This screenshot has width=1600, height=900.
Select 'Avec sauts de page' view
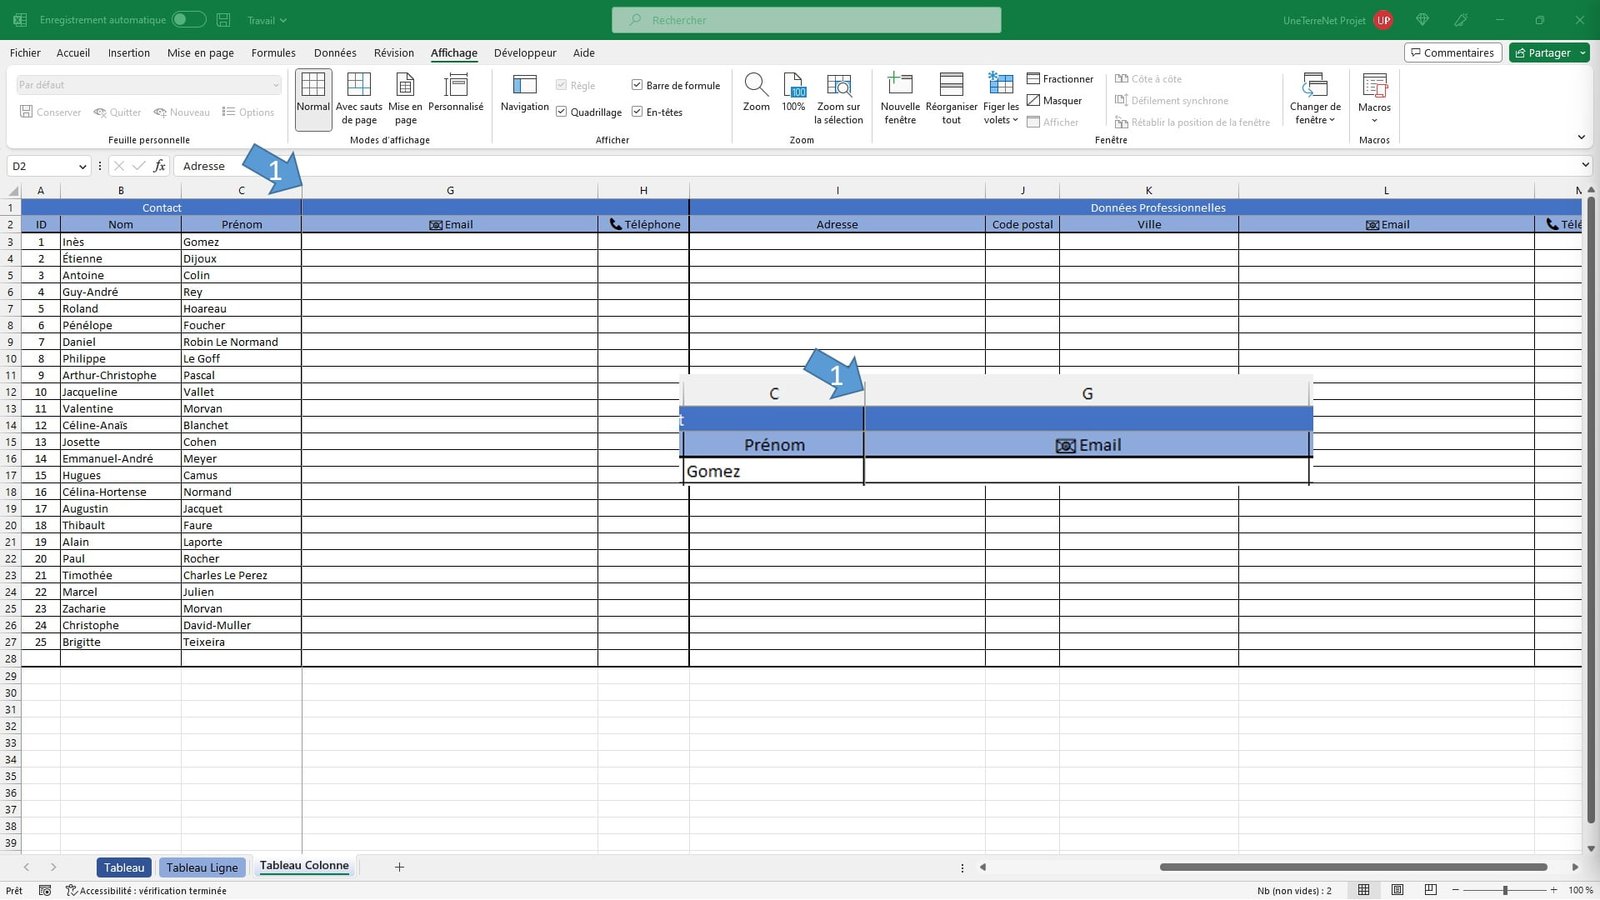click(358, 97)
